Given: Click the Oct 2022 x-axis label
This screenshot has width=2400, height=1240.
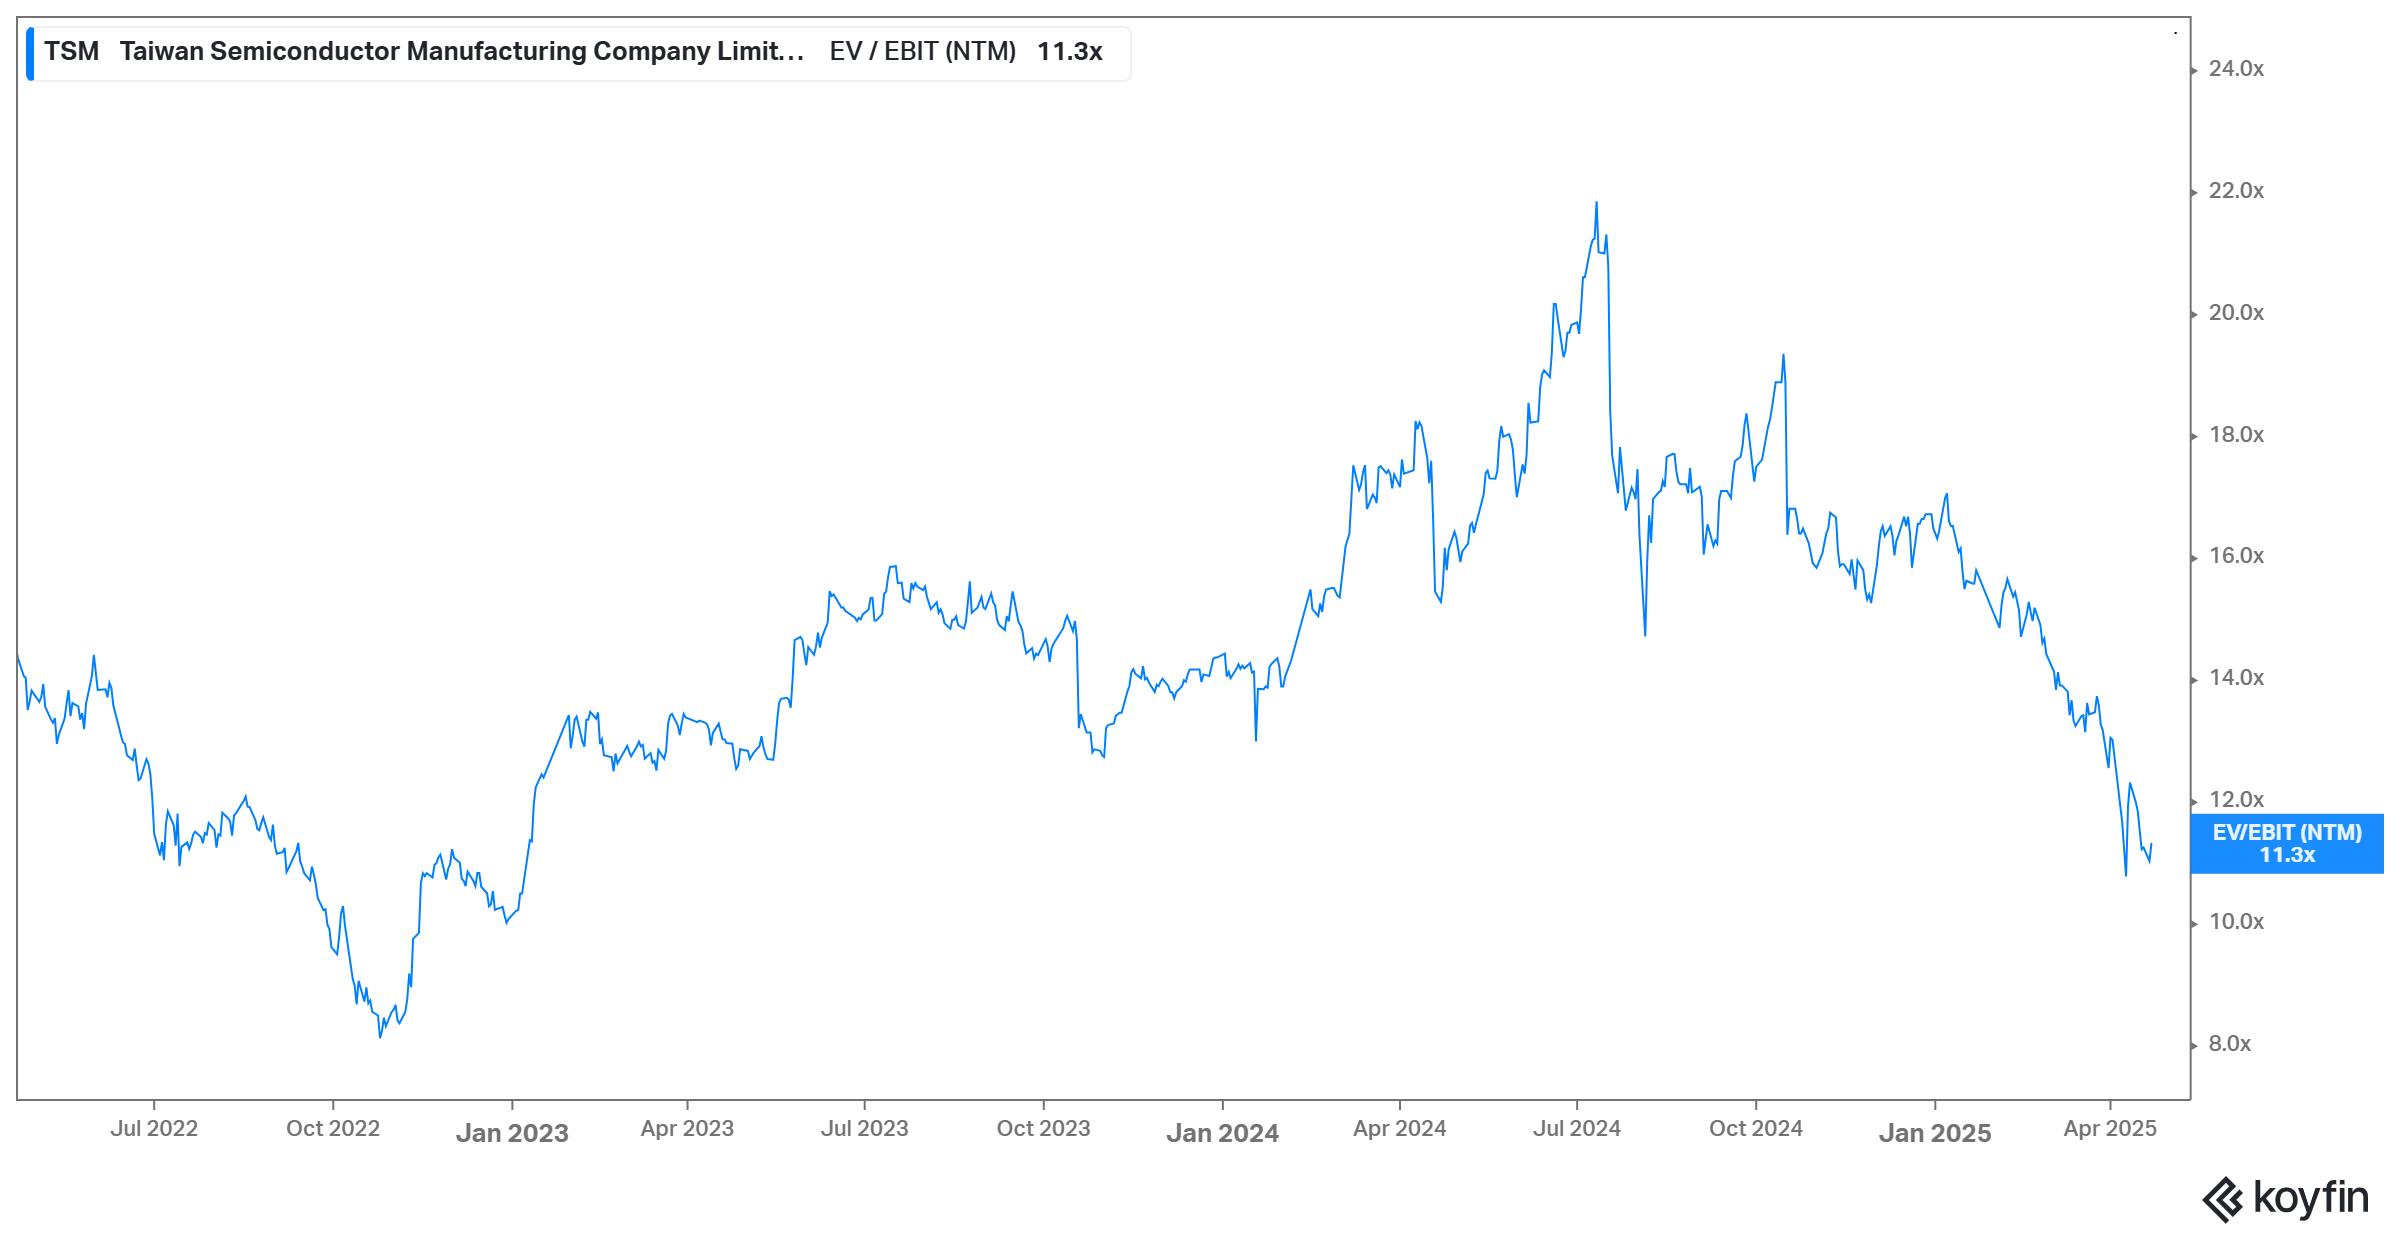Looking at the screenshot, I should tap(333, 1129).
